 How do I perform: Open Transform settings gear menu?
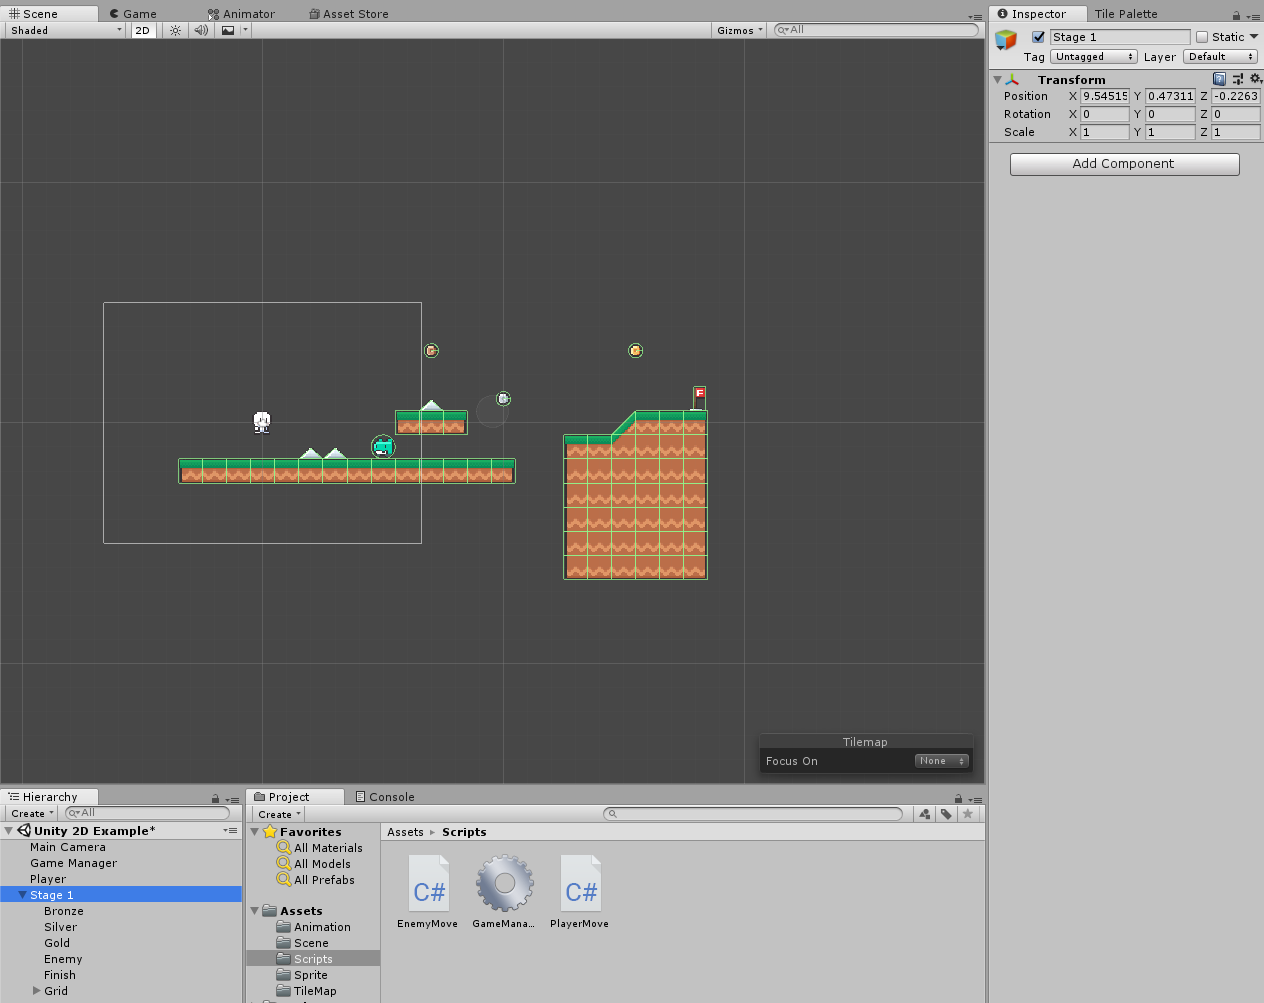[x=1256, y=79]
